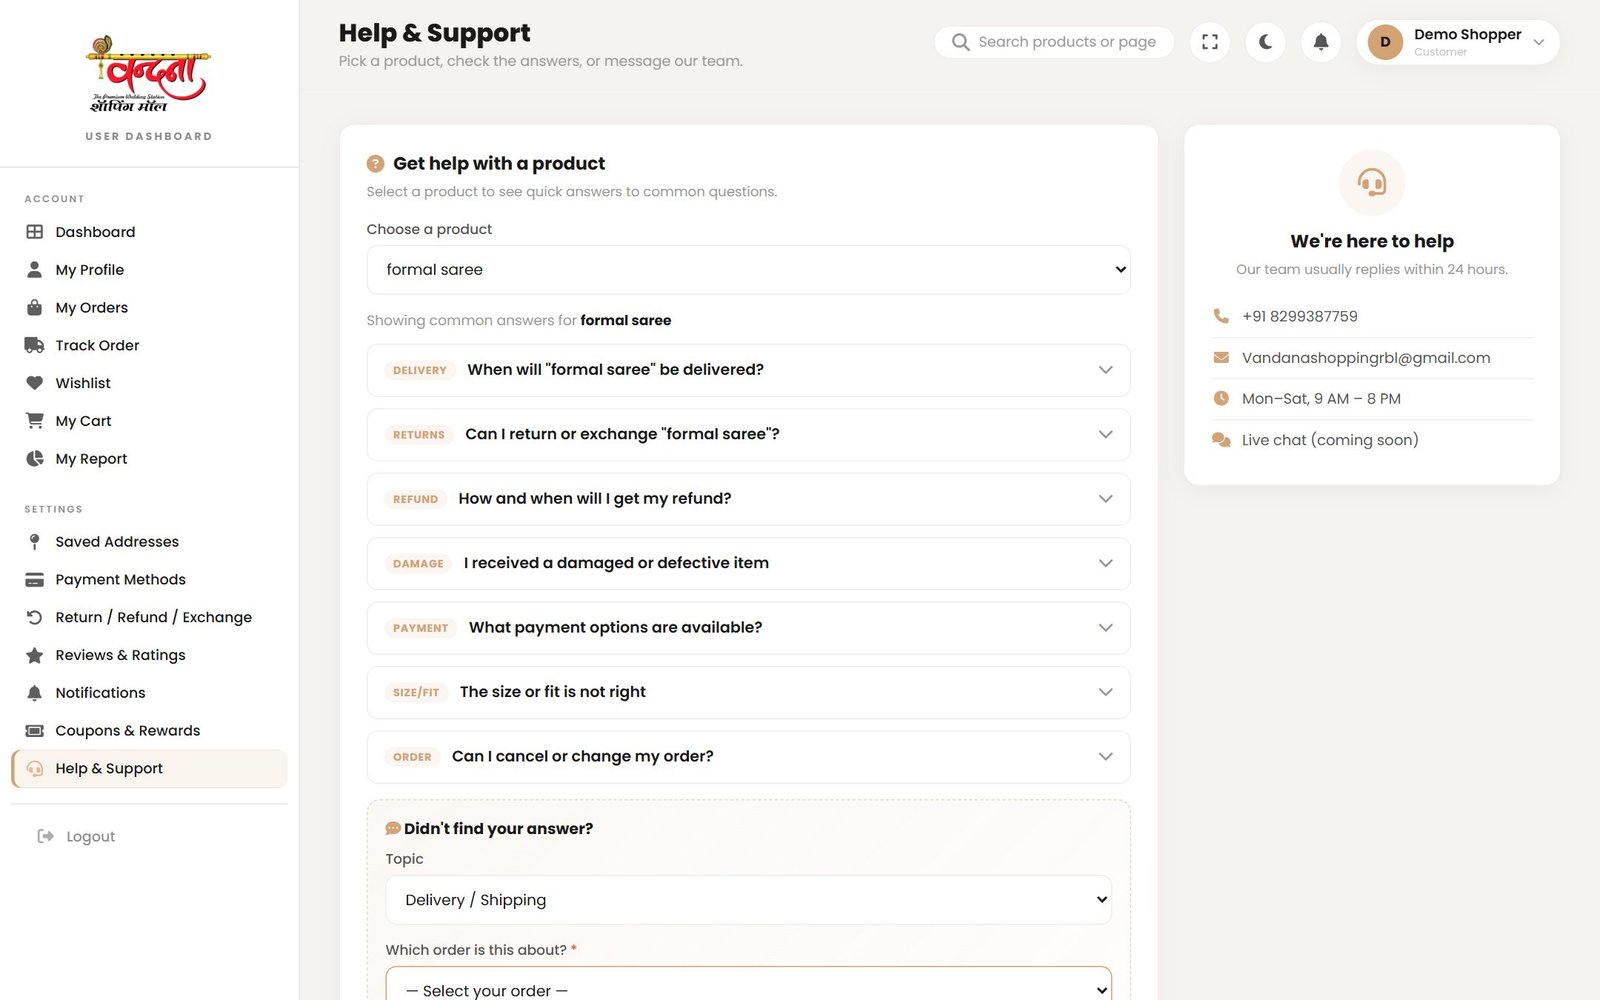The height and width of the screenshot is (1000, 1600).
Task: Click the speech bubble icon beside Didn't find your answer
Action: pyautogui.click(x=393, y=829)
